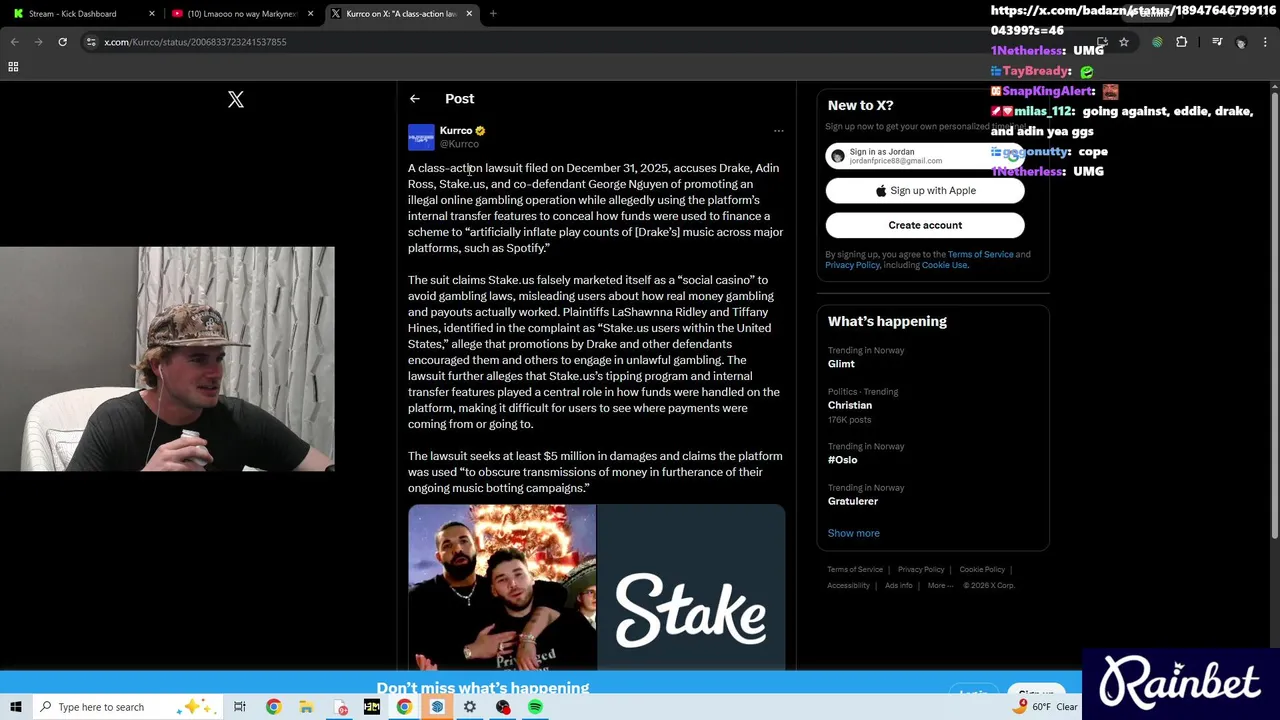Open Task View on the taskbar
The width and height of the screenshot is (1280, 720).
(240, 707)
